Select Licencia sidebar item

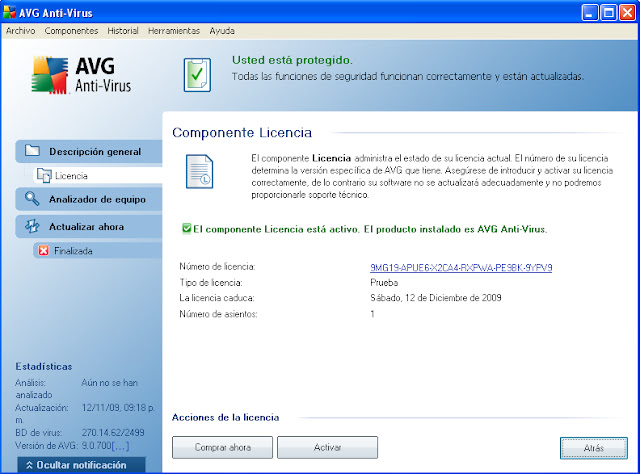point(98,176)
